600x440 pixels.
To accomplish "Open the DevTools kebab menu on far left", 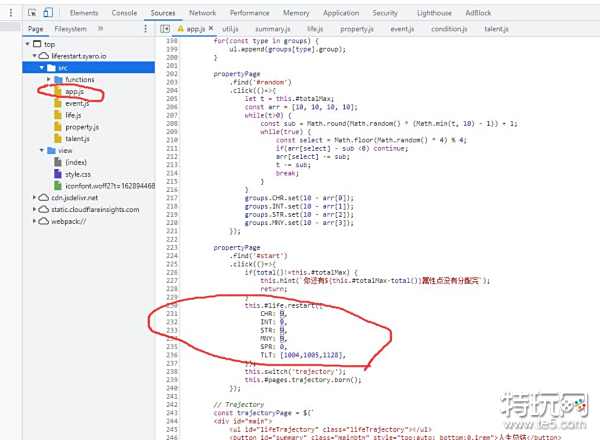I will point(11,13).
